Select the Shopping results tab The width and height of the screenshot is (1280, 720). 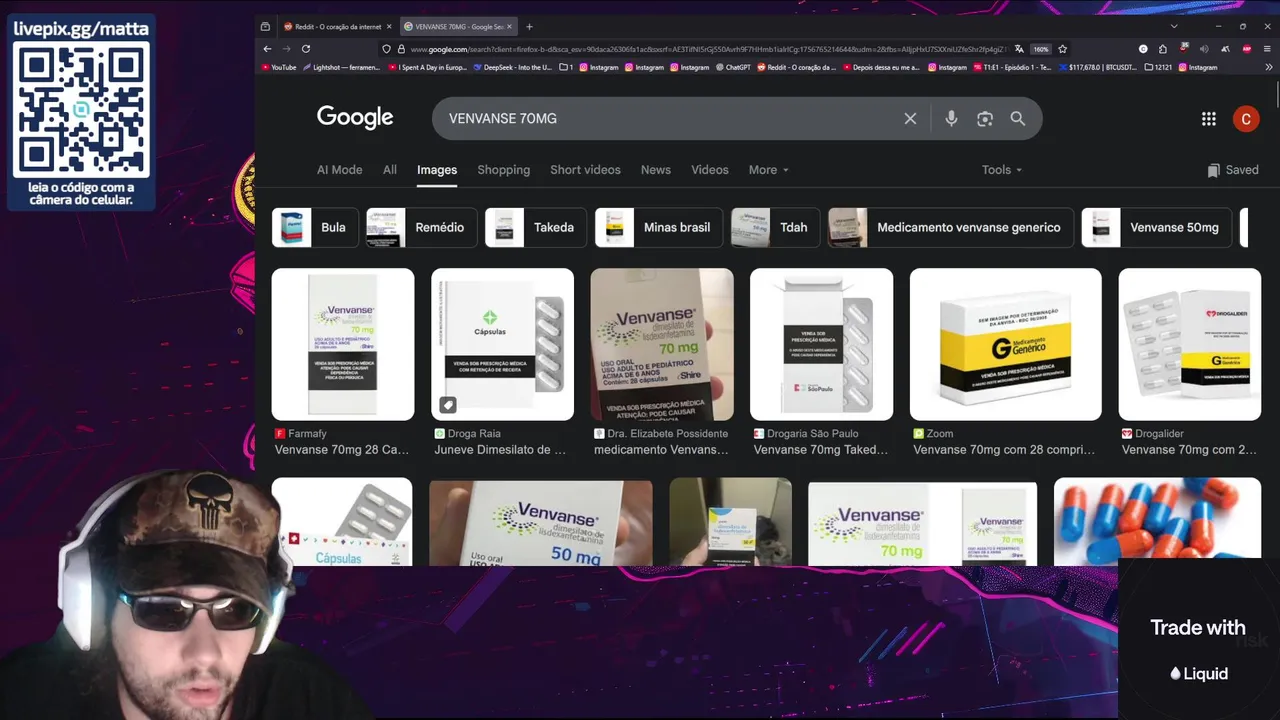[x=504, y=170]
